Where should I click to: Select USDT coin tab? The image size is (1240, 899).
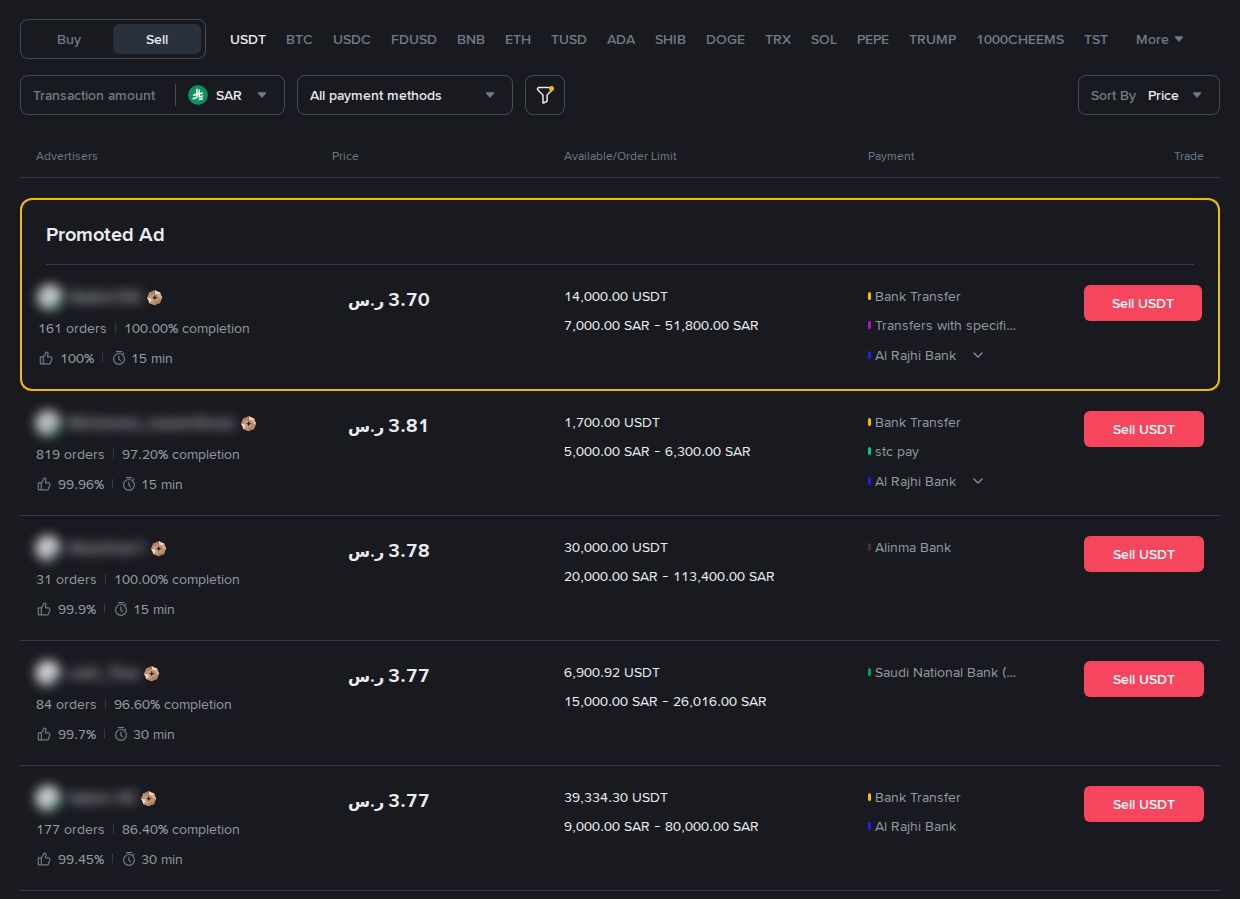248,39
